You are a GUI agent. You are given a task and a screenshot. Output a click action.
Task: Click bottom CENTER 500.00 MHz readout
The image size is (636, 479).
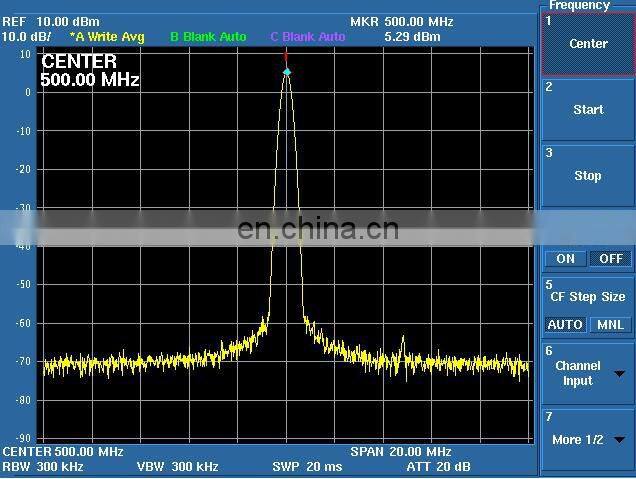point(63,451)
